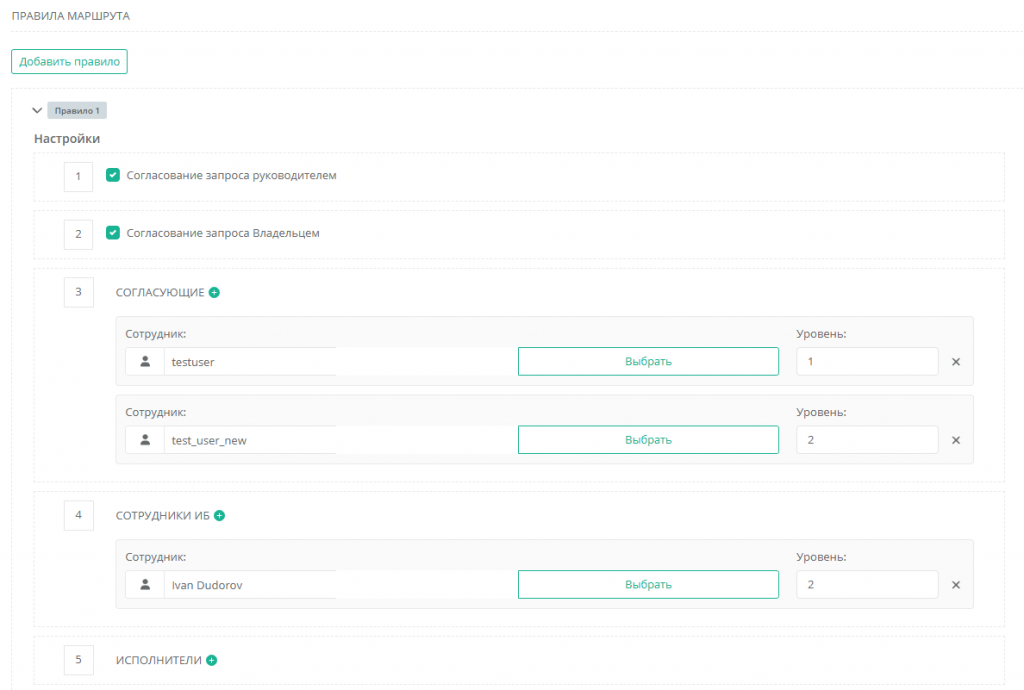Viewport: 1024px width, 690px height.
Task: Click the Уровень field for test_user_new
Action: pyautogui.click(x=866, y=440)
